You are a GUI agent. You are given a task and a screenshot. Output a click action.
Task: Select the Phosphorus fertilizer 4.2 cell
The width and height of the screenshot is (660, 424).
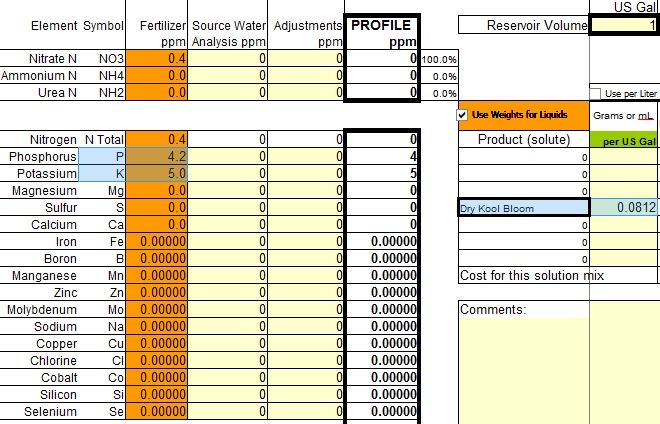click(x=157, y=157)
